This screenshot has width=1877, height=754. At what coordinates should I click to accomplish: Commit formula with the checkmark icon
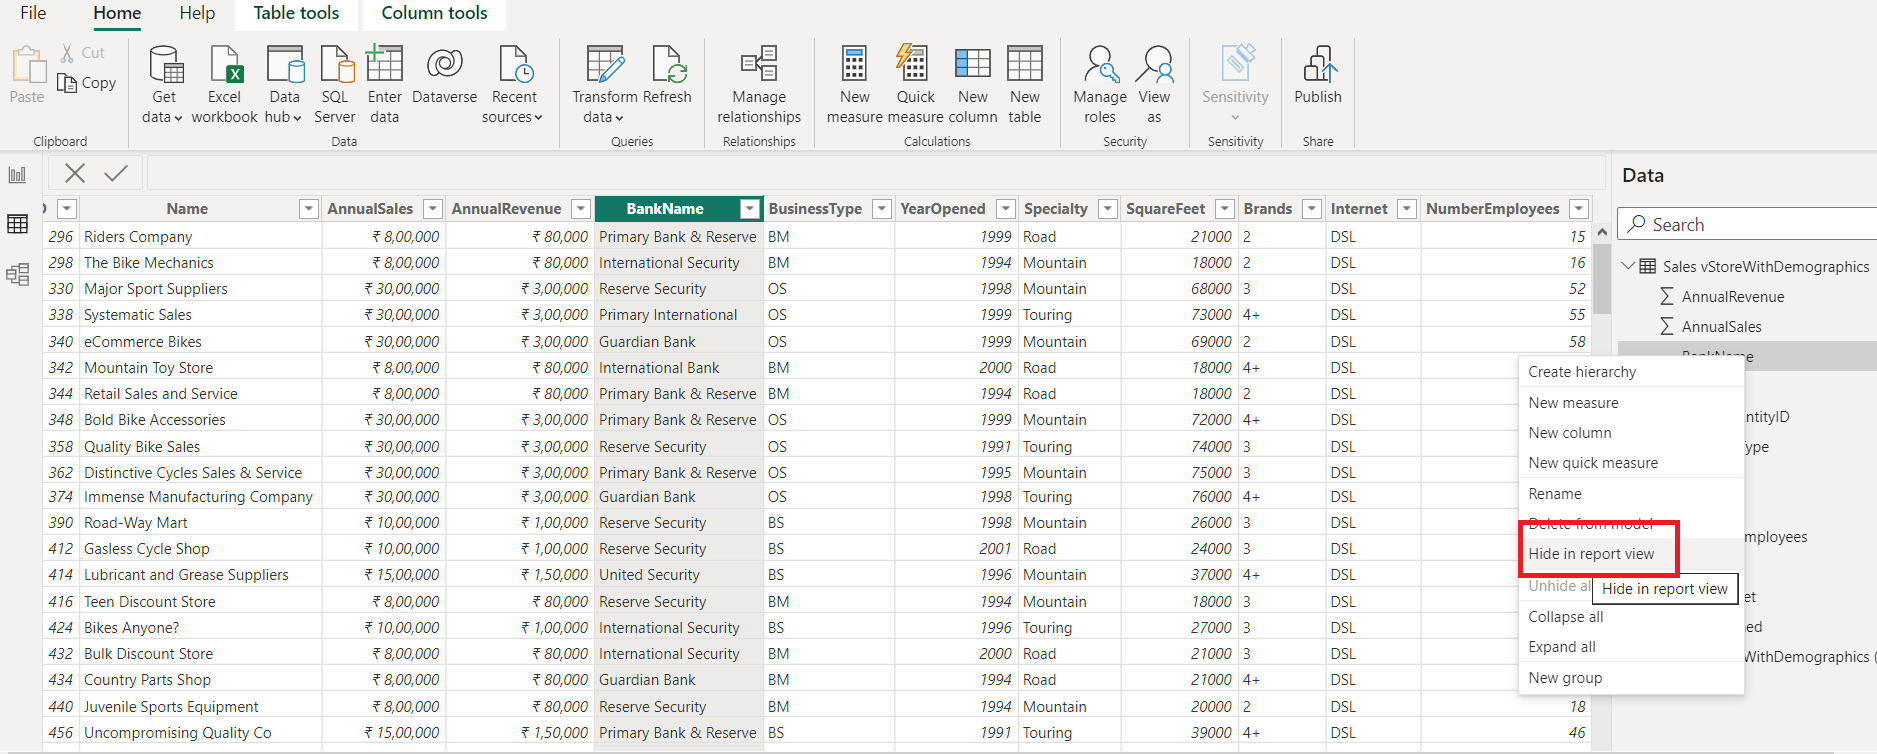tap(116, 173)
